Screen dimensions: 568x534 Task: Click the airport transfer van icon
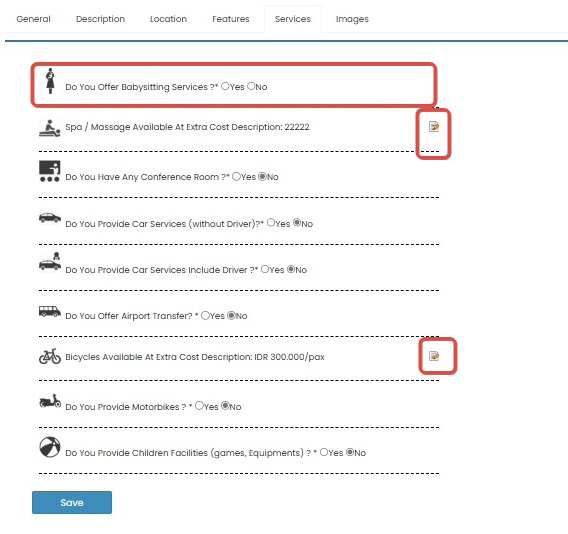point(50,312)
